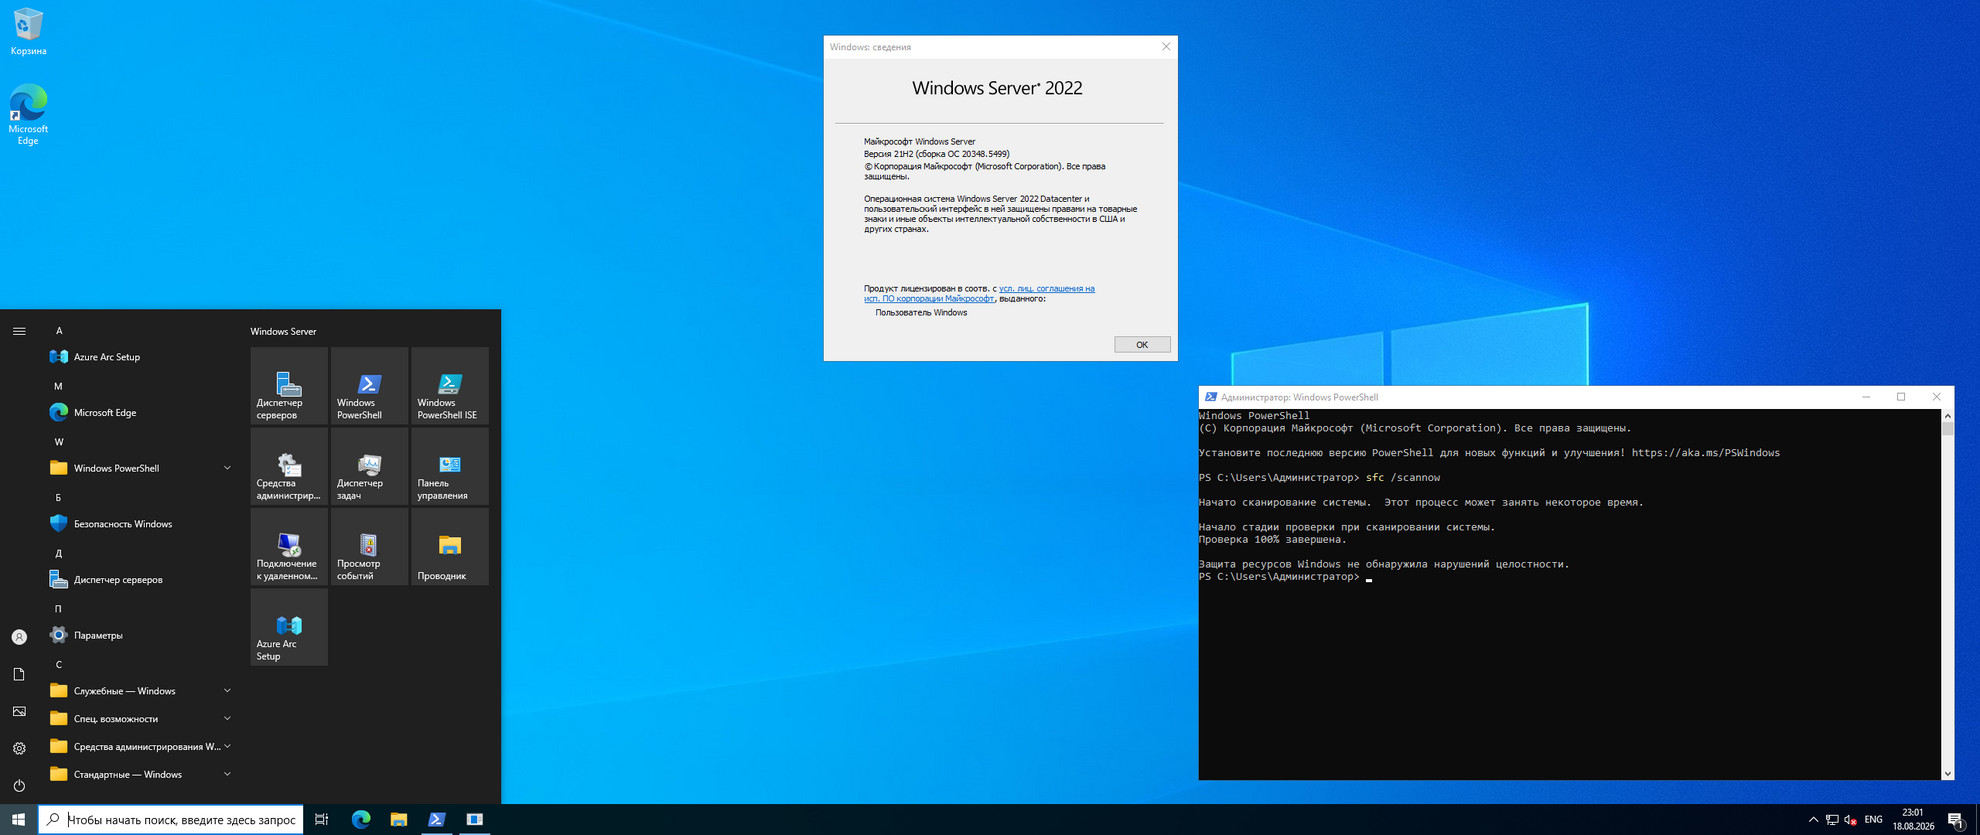
Task: Open Documents from the Start left rail
Action: point(19,674)
